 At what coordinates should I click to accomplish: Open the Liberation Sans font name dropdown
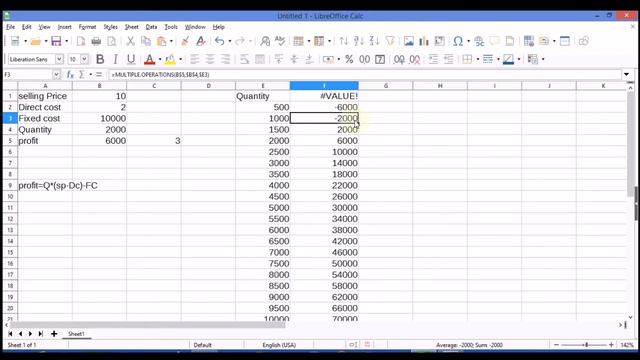(59, 59)
